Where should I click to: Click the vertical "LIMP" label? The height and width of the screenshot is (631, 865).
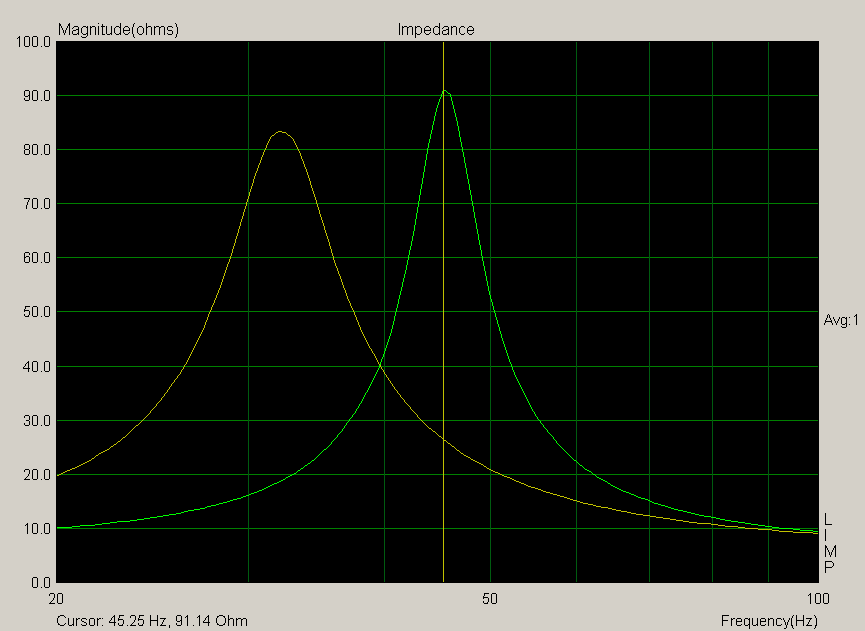829,543
